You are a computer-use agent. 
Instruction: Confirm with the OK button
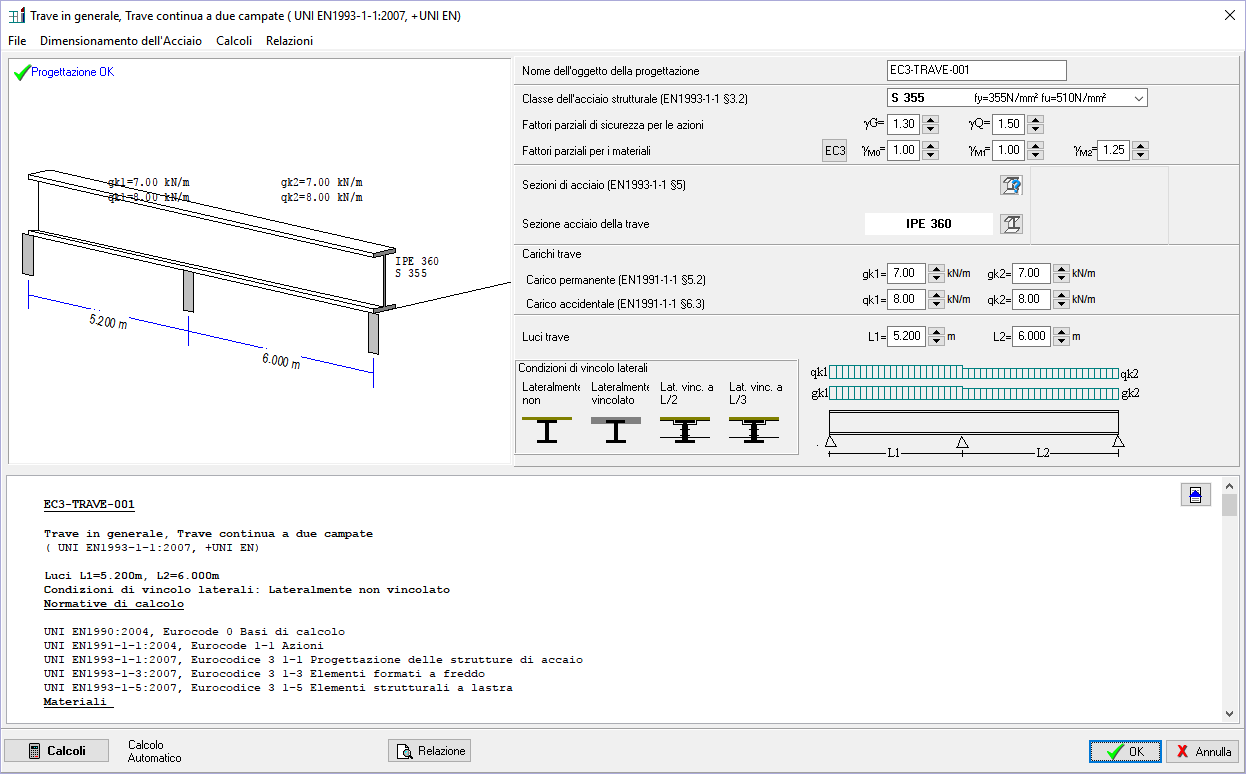(x=1125, y=752)
